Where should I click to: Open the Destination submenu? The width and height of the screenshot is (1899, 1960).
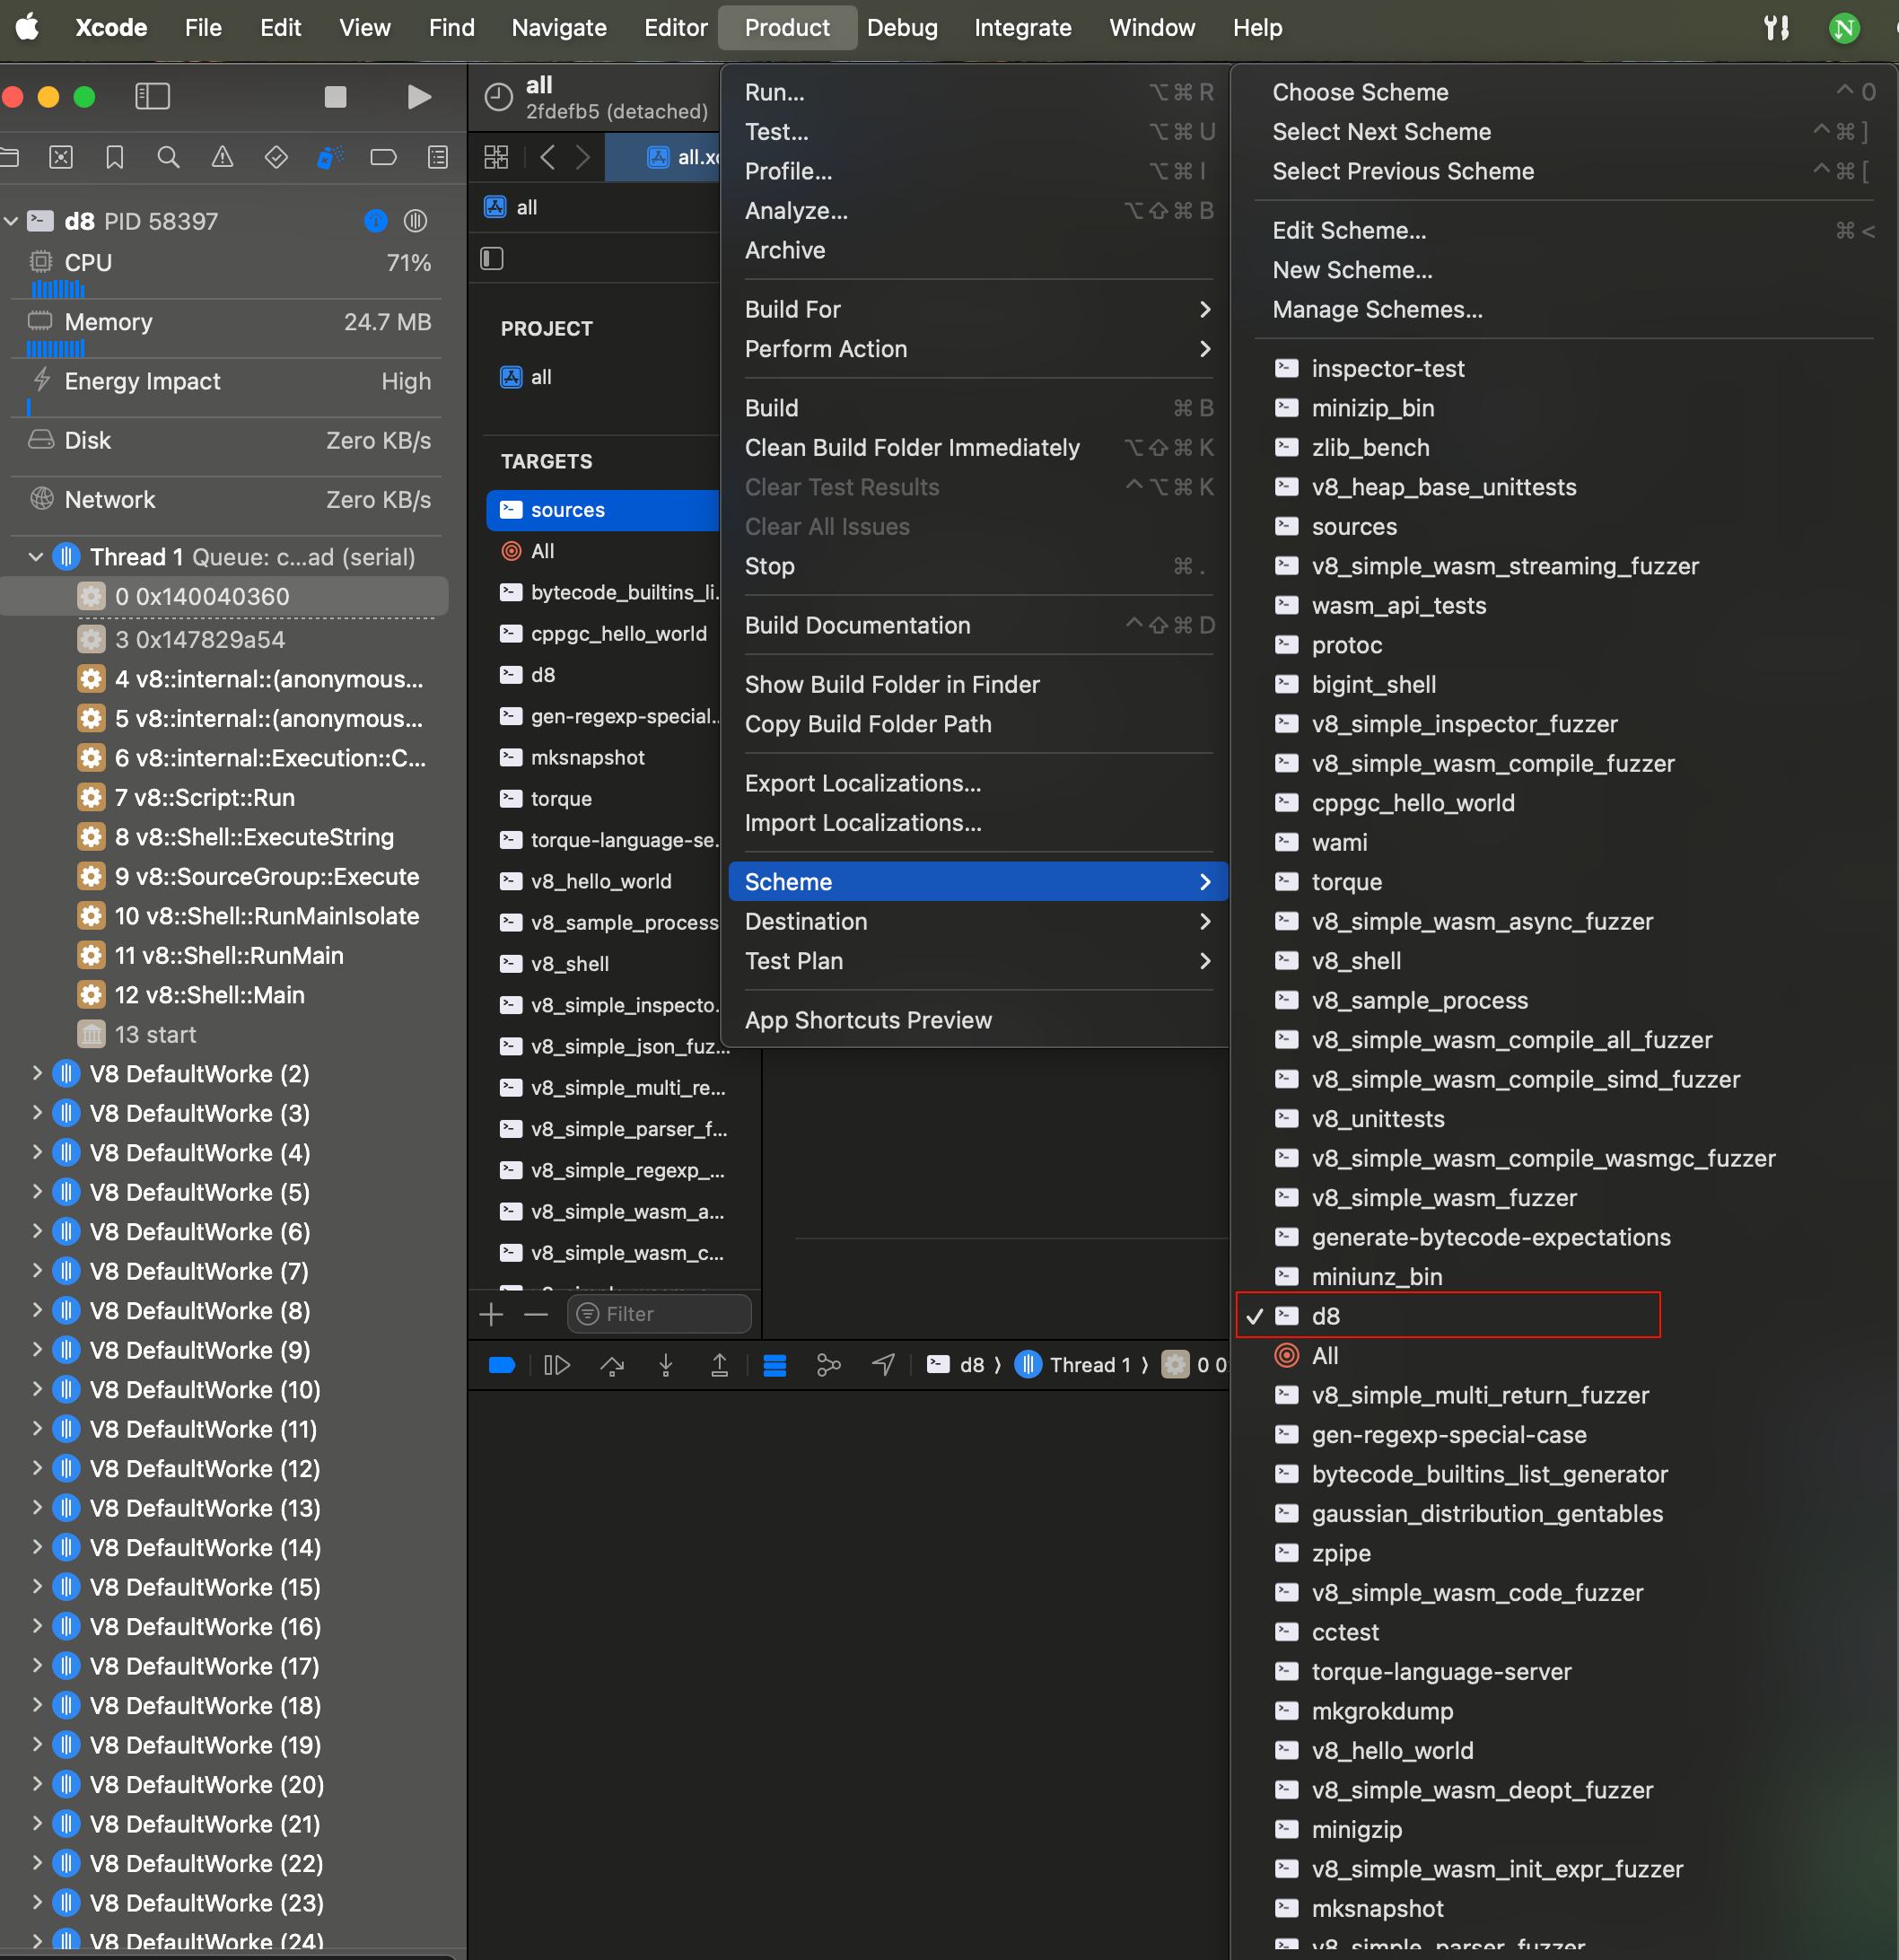tap(977, 921)
